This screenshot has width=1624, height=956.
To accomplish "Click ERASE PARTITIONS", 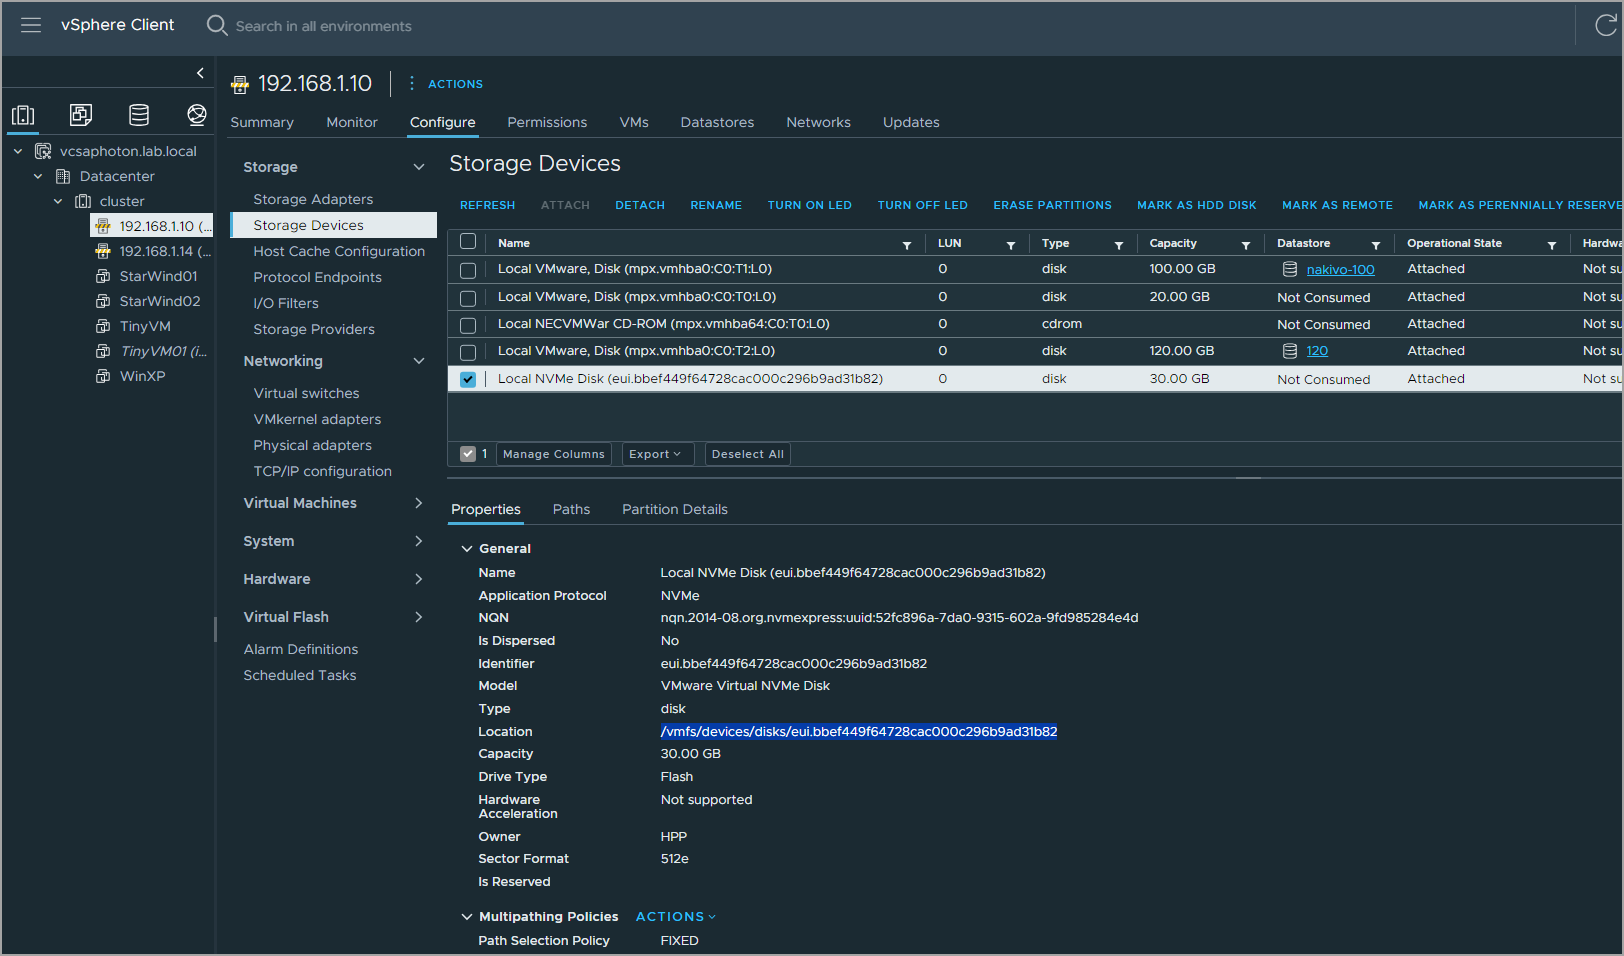I will point(1052,205).
